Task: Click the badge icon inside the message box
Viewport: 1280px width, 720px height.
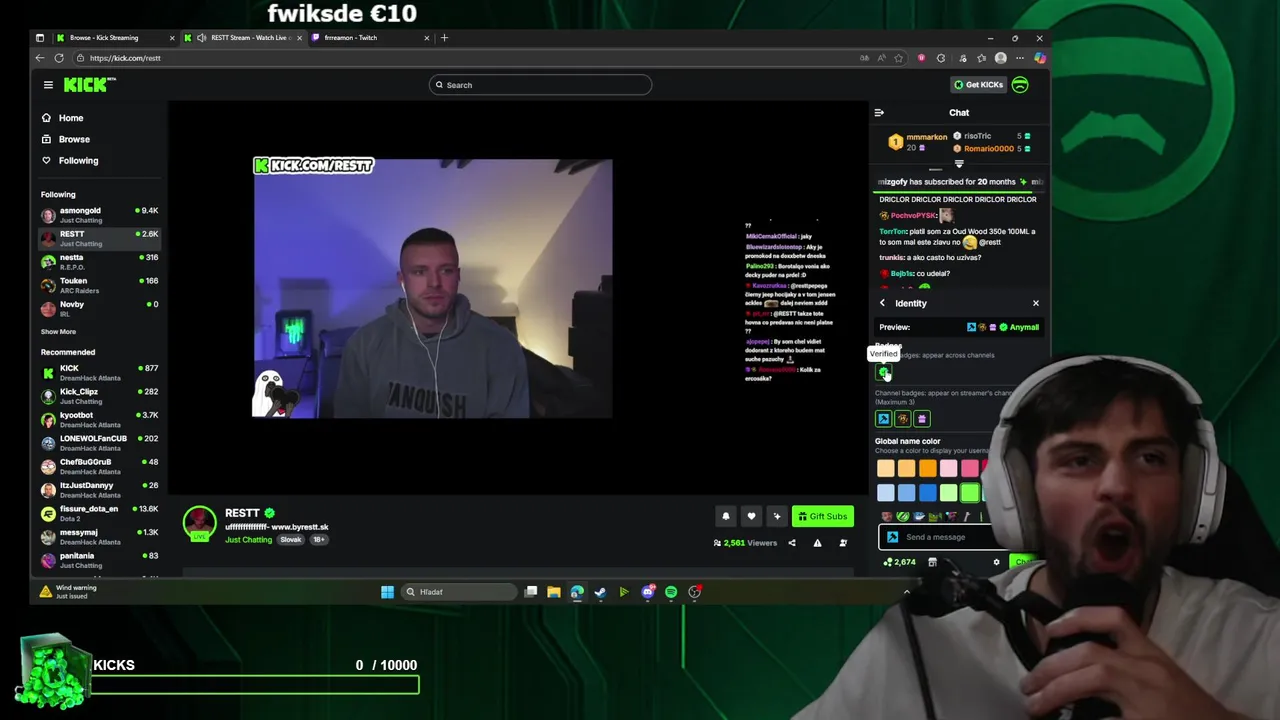Action: tap(892, 537)
